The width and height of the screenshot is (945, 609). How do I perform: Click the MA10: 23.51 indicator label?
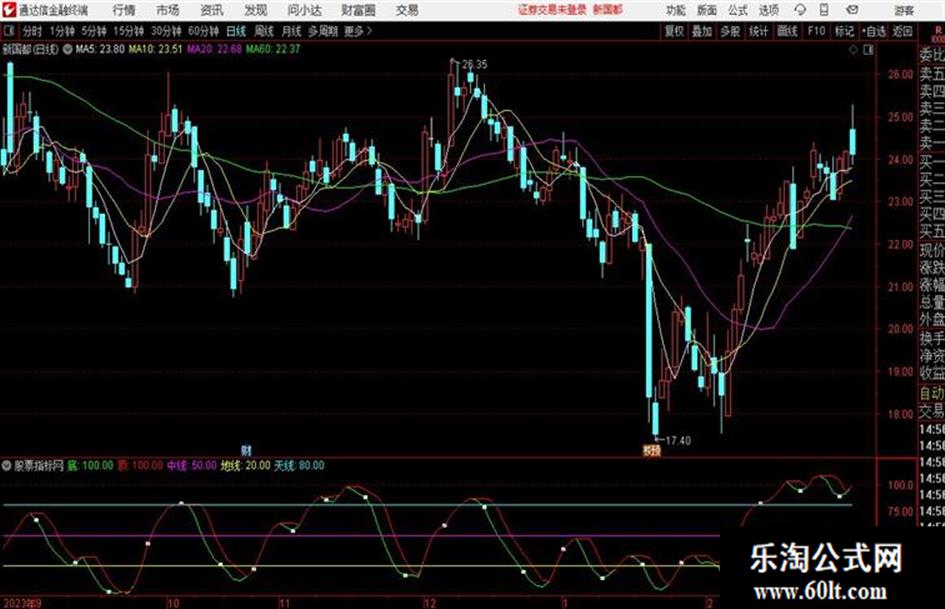coord(155,49)
